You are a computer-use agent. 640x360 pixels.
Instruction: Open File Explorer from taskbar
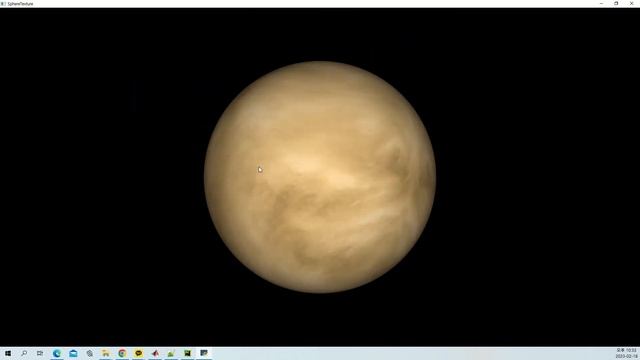click(x=106, y=353)
